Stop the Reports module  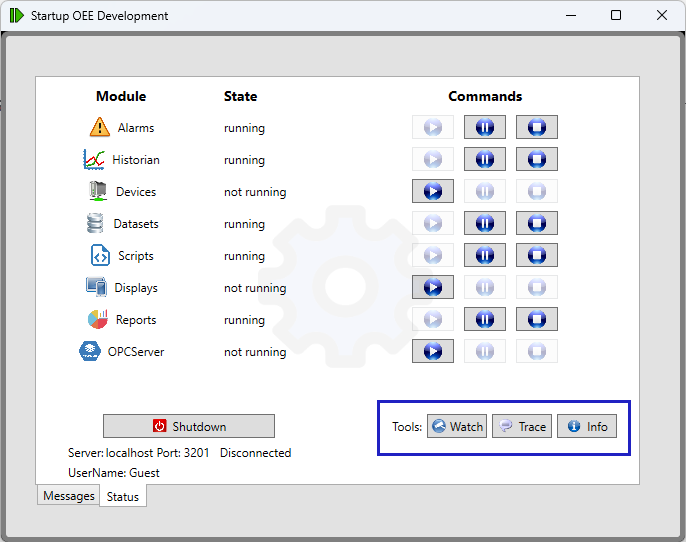click(536, 319)
